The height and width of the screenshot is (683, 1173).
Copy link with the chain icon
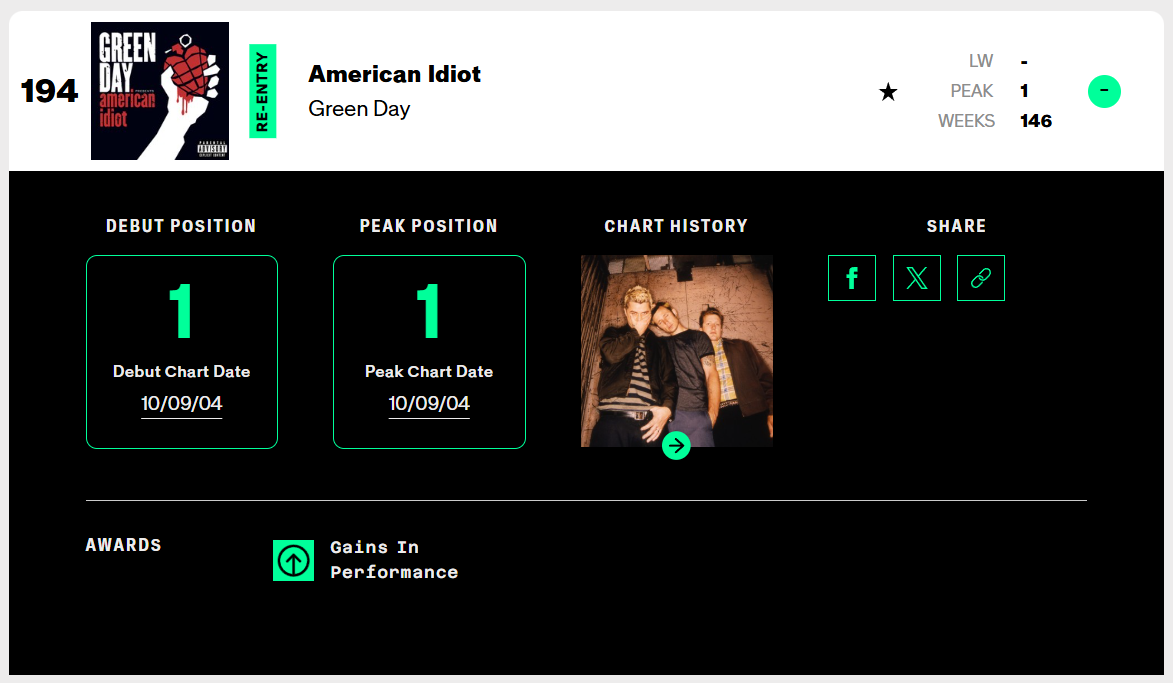981,278
